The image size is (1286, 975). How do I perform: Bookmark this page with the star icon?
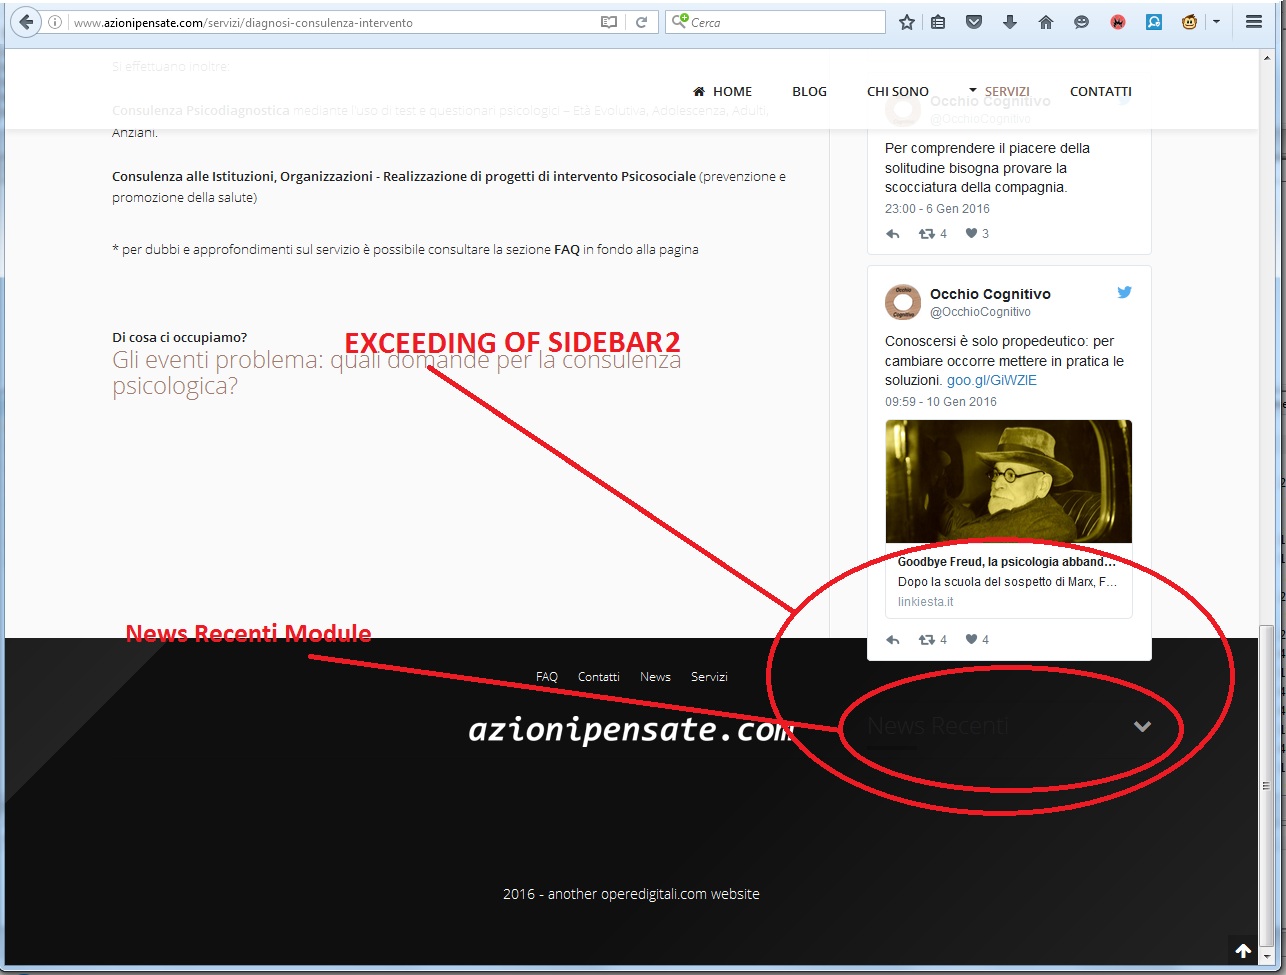(x=906, y=22)
